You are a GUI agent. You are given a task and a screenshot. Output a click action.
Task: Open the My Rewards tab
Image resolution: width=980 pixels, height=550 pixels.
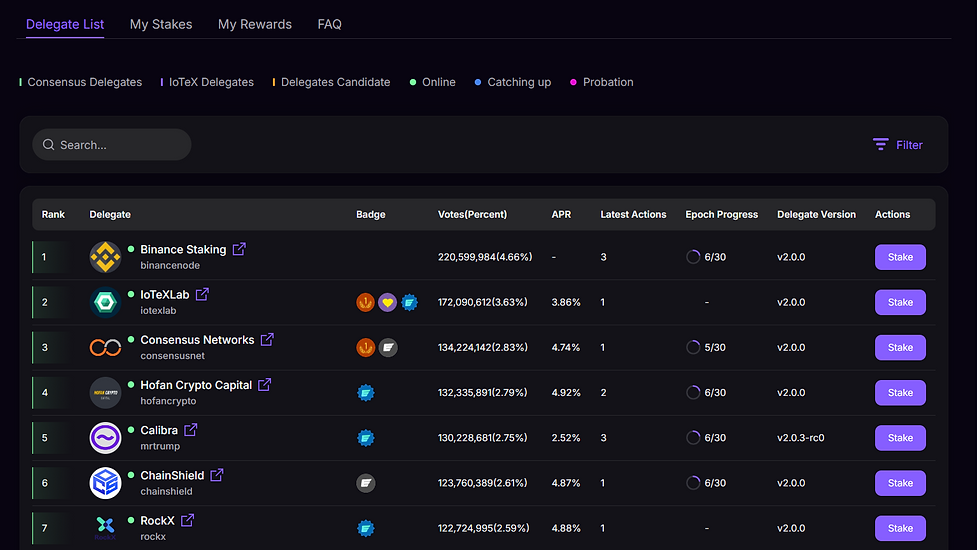255,24
